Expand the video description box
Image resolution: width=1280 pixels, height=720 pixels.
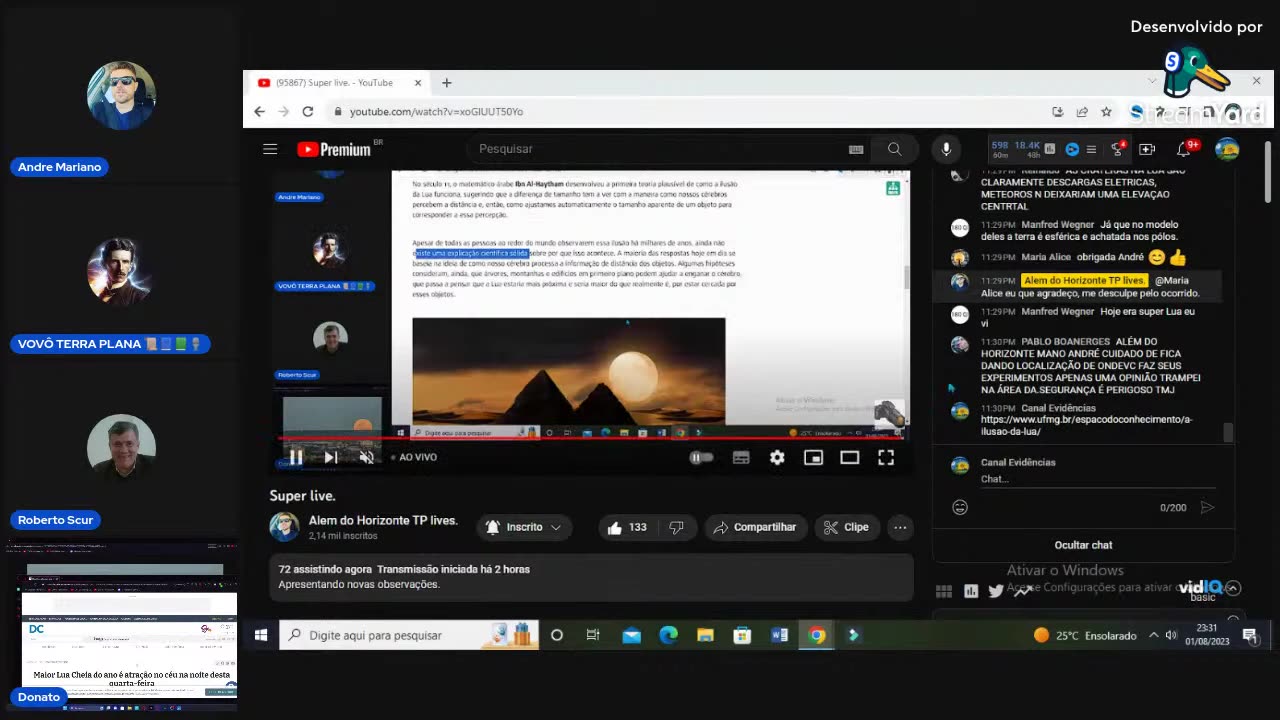[591, 577]
